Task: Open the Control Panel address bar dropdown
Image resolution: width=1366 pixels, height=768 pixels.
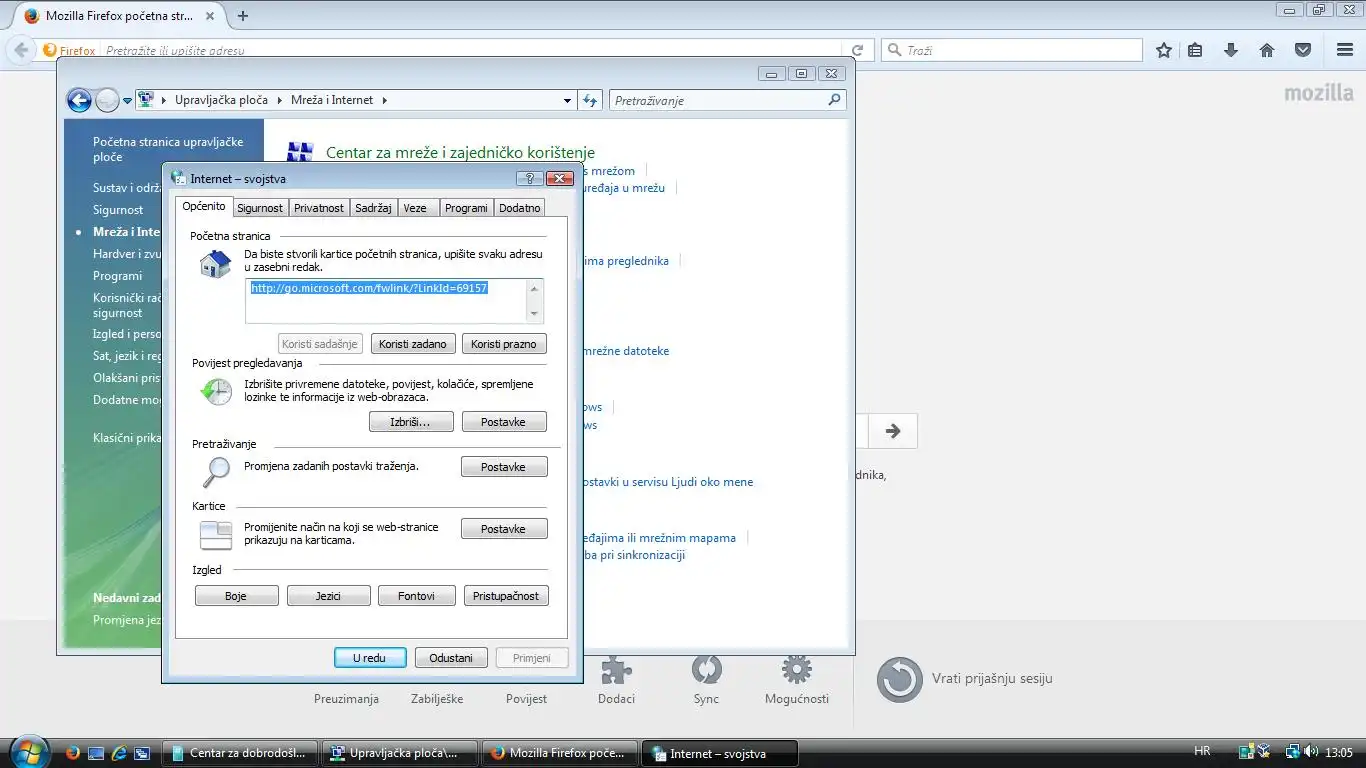Action: click(567, 100)
